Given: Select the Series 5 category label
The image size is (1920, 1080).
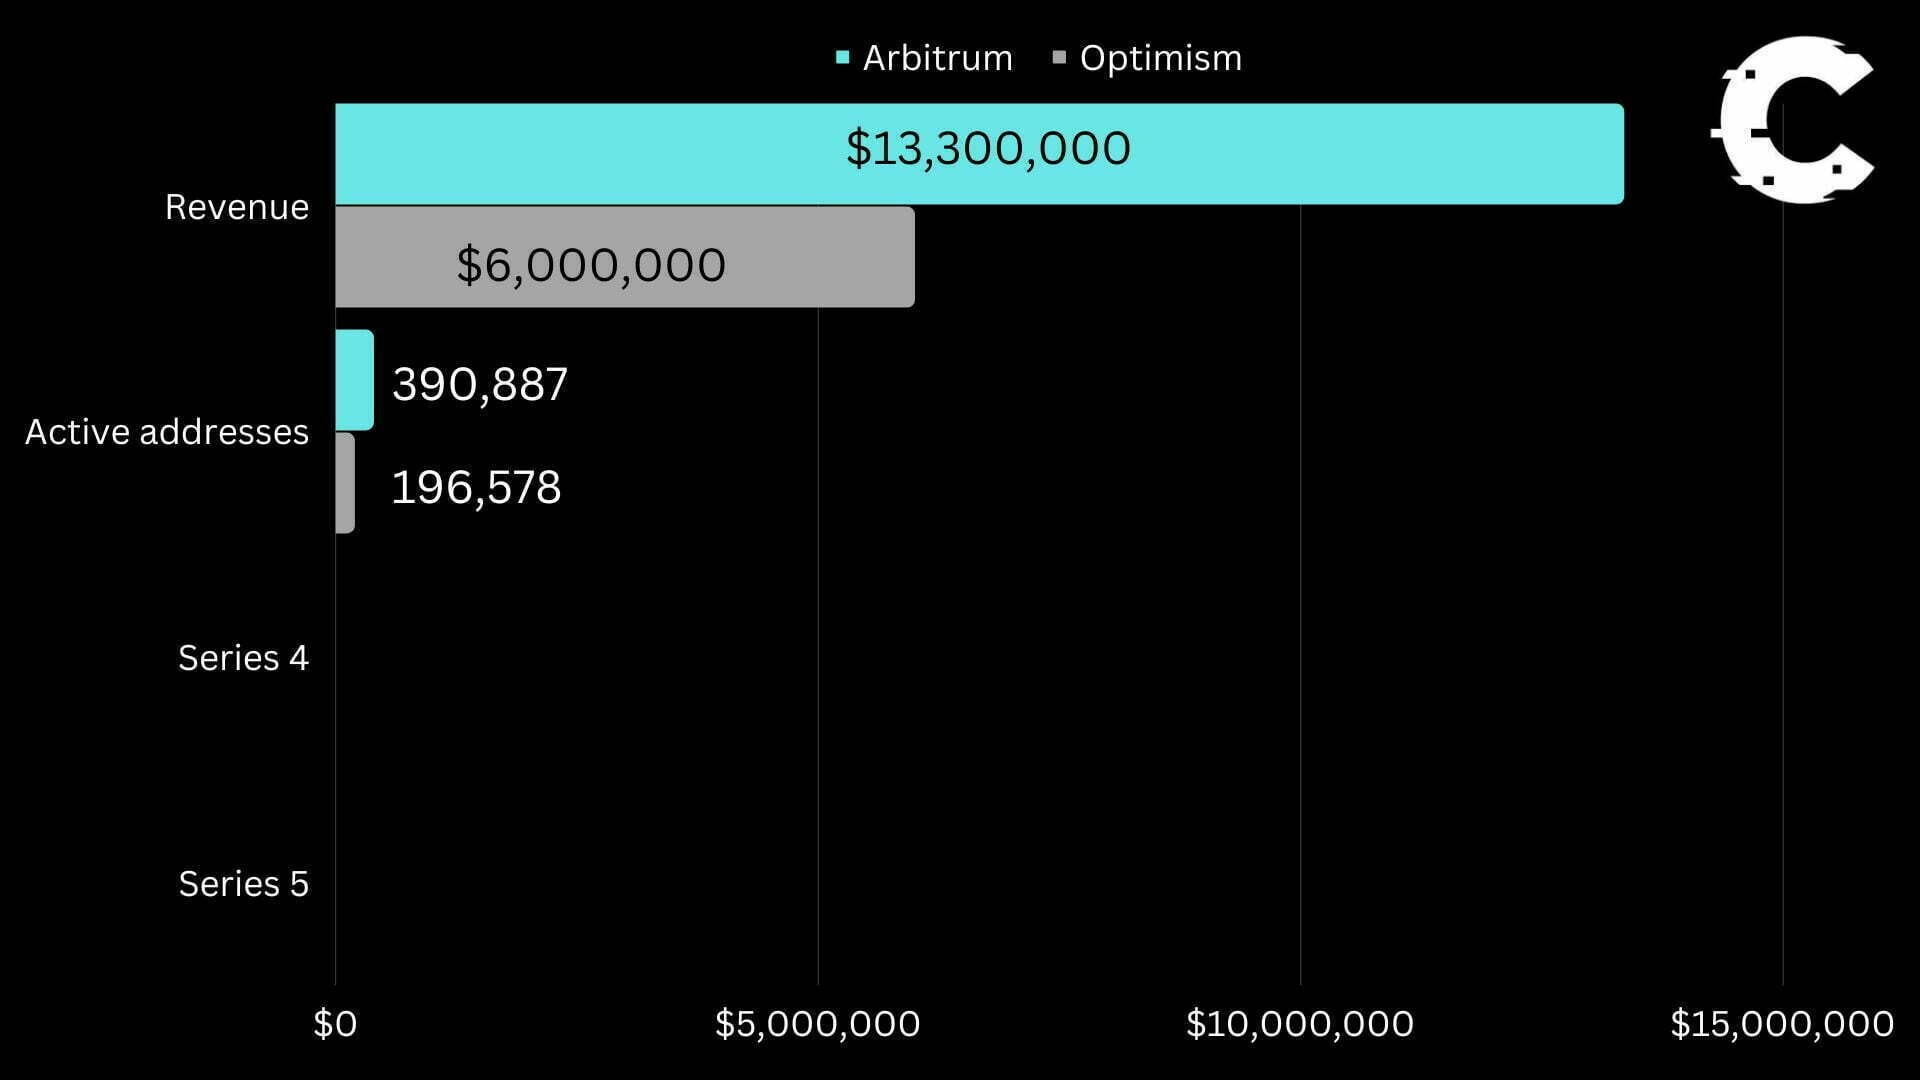Looking at the screenshot, I should 243,884.
